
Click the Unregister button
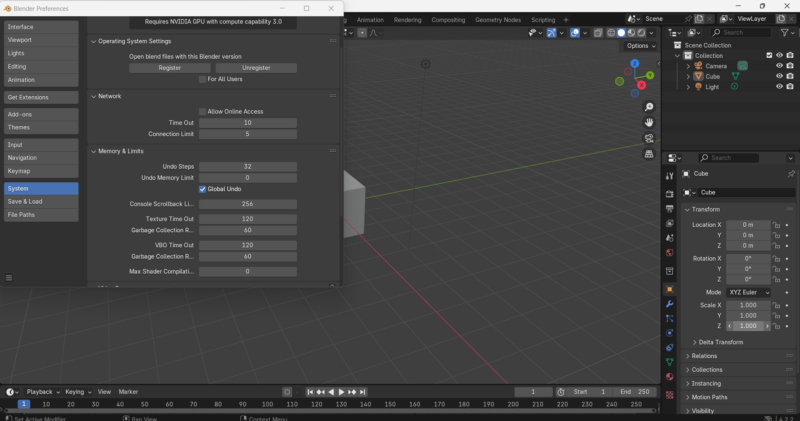point(256,68)
